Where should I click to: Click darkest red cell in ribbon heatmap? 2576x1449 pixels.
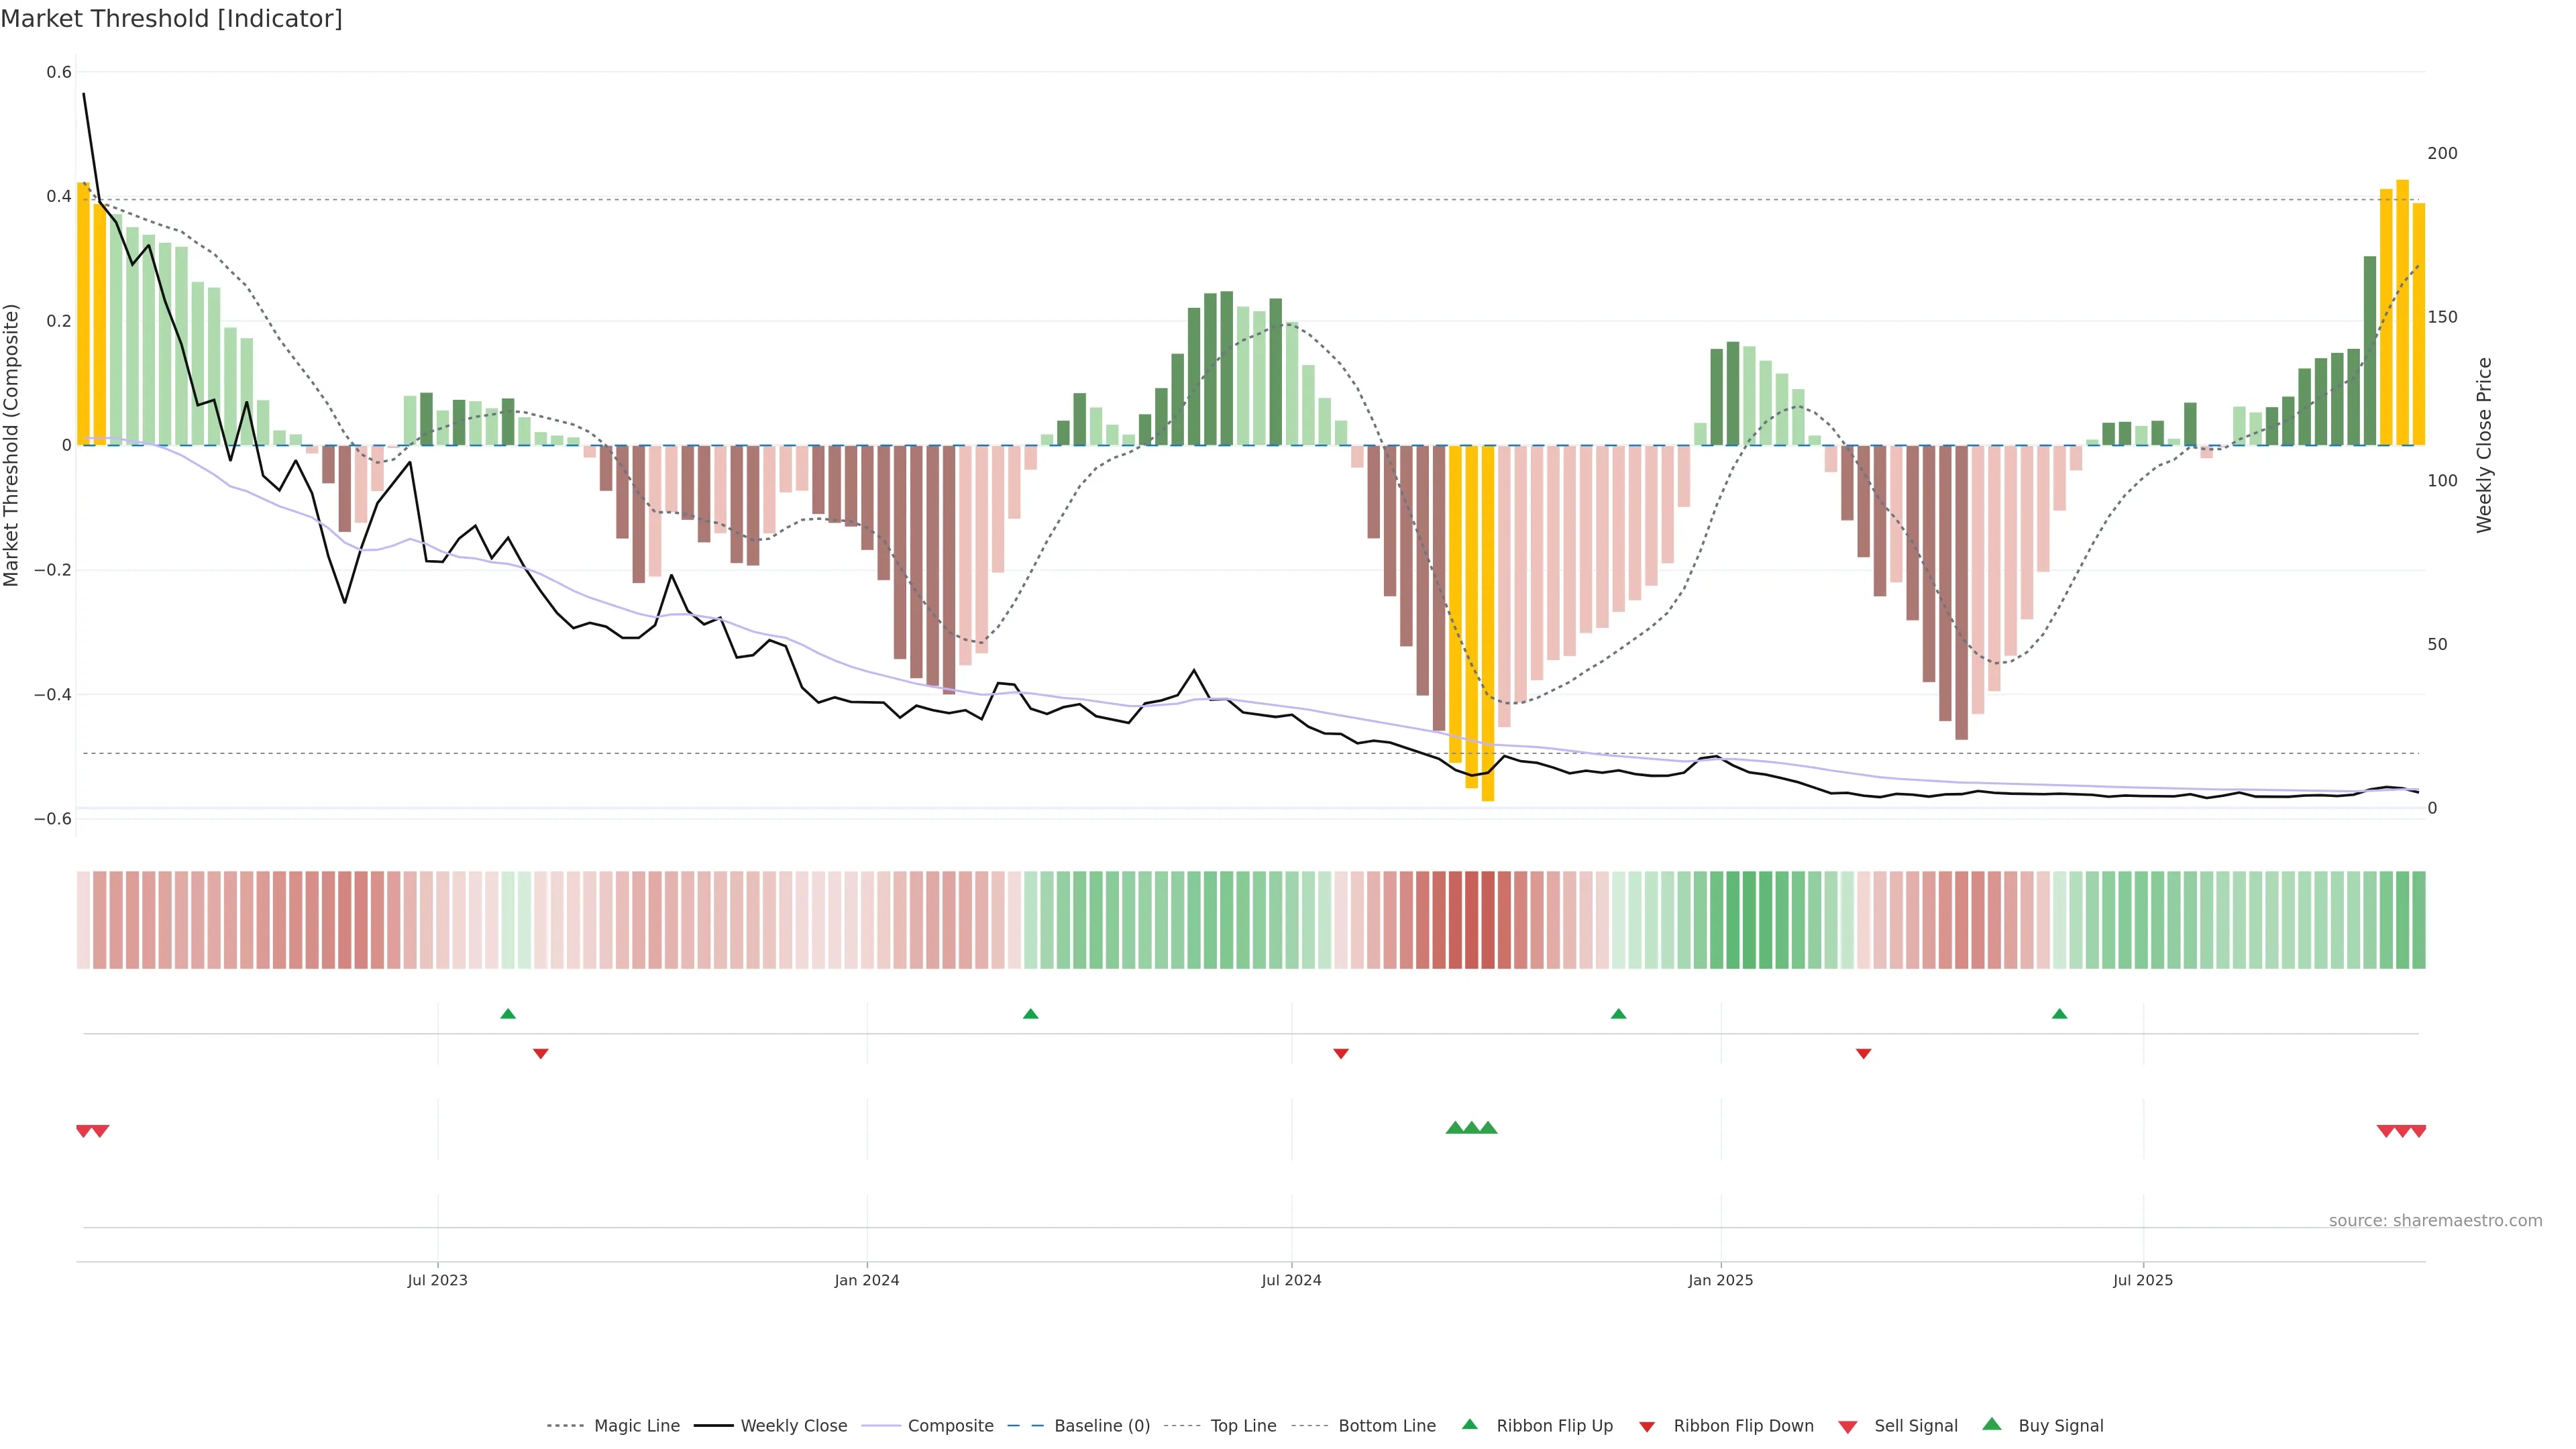tap(1488, 920)
